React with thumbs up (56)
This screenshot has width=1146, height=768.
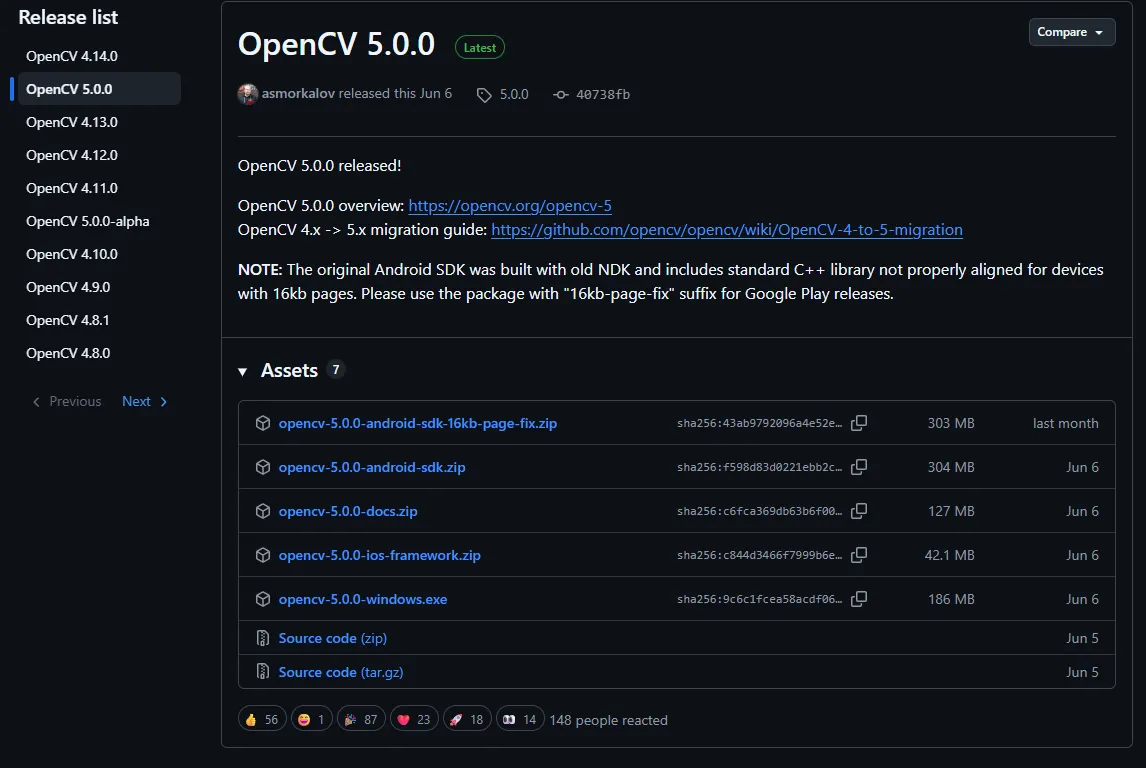[262, 719]
